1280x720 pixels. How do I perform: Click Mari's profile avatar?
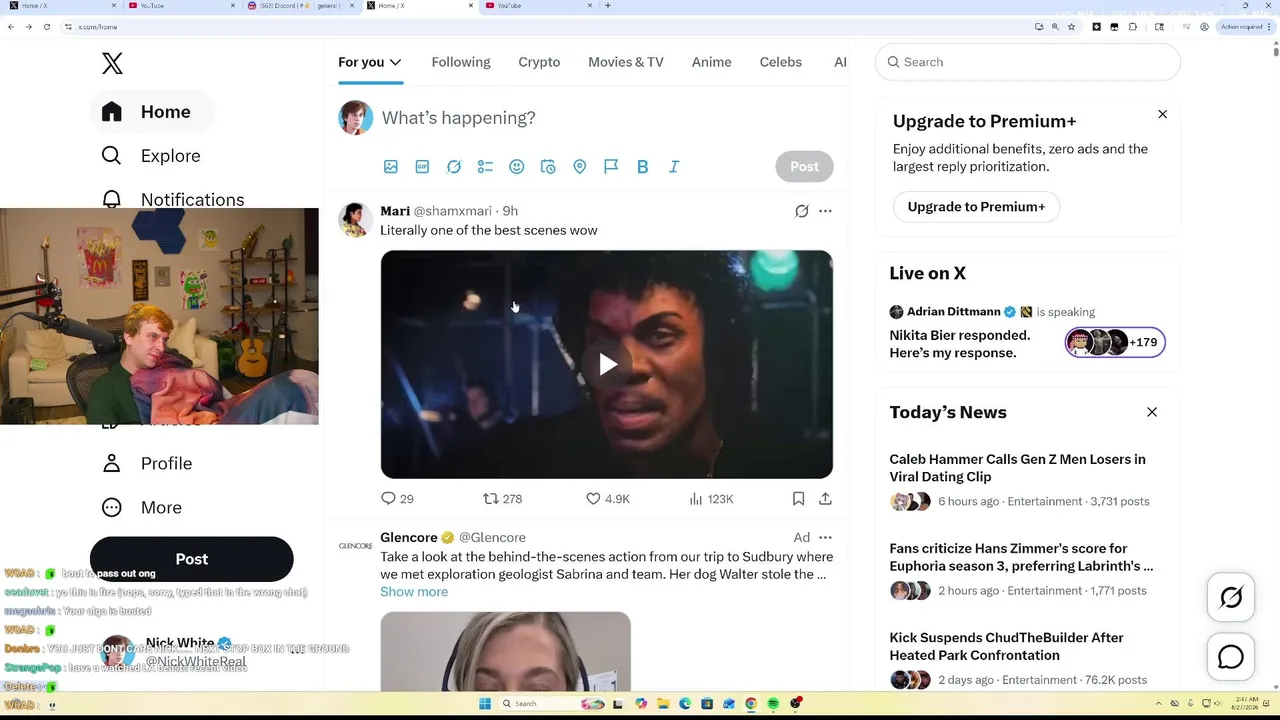355,219
